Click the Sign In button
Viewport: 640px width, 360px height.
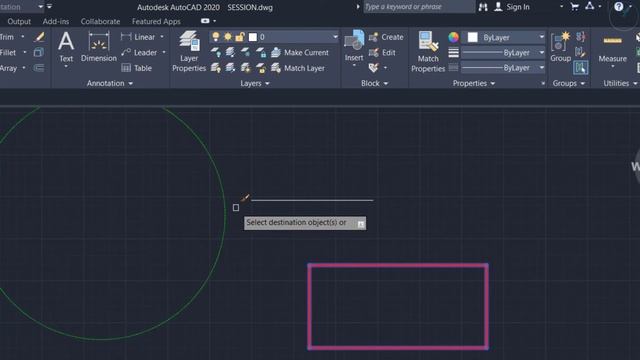tap(512, 7)
